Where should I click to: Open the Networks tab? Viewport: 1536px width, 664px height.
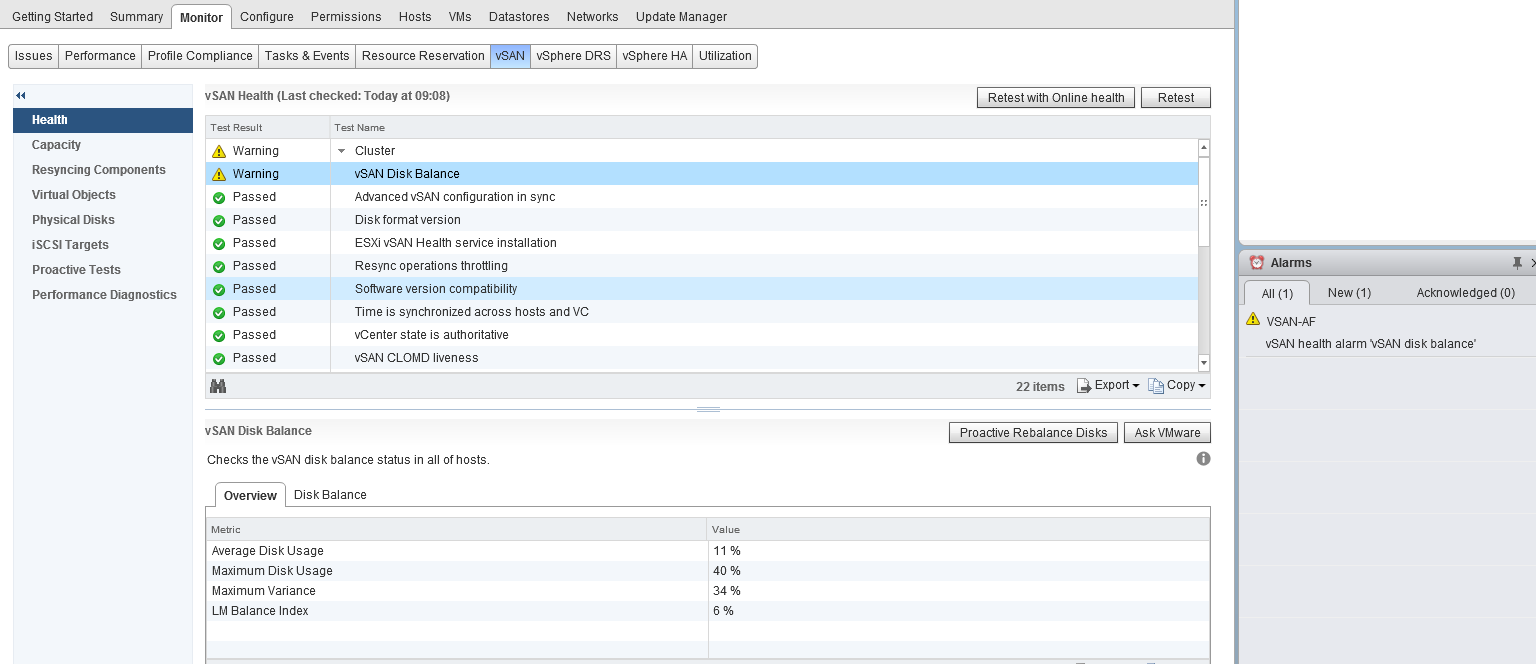pyautogui.click(x=592, y=17)
